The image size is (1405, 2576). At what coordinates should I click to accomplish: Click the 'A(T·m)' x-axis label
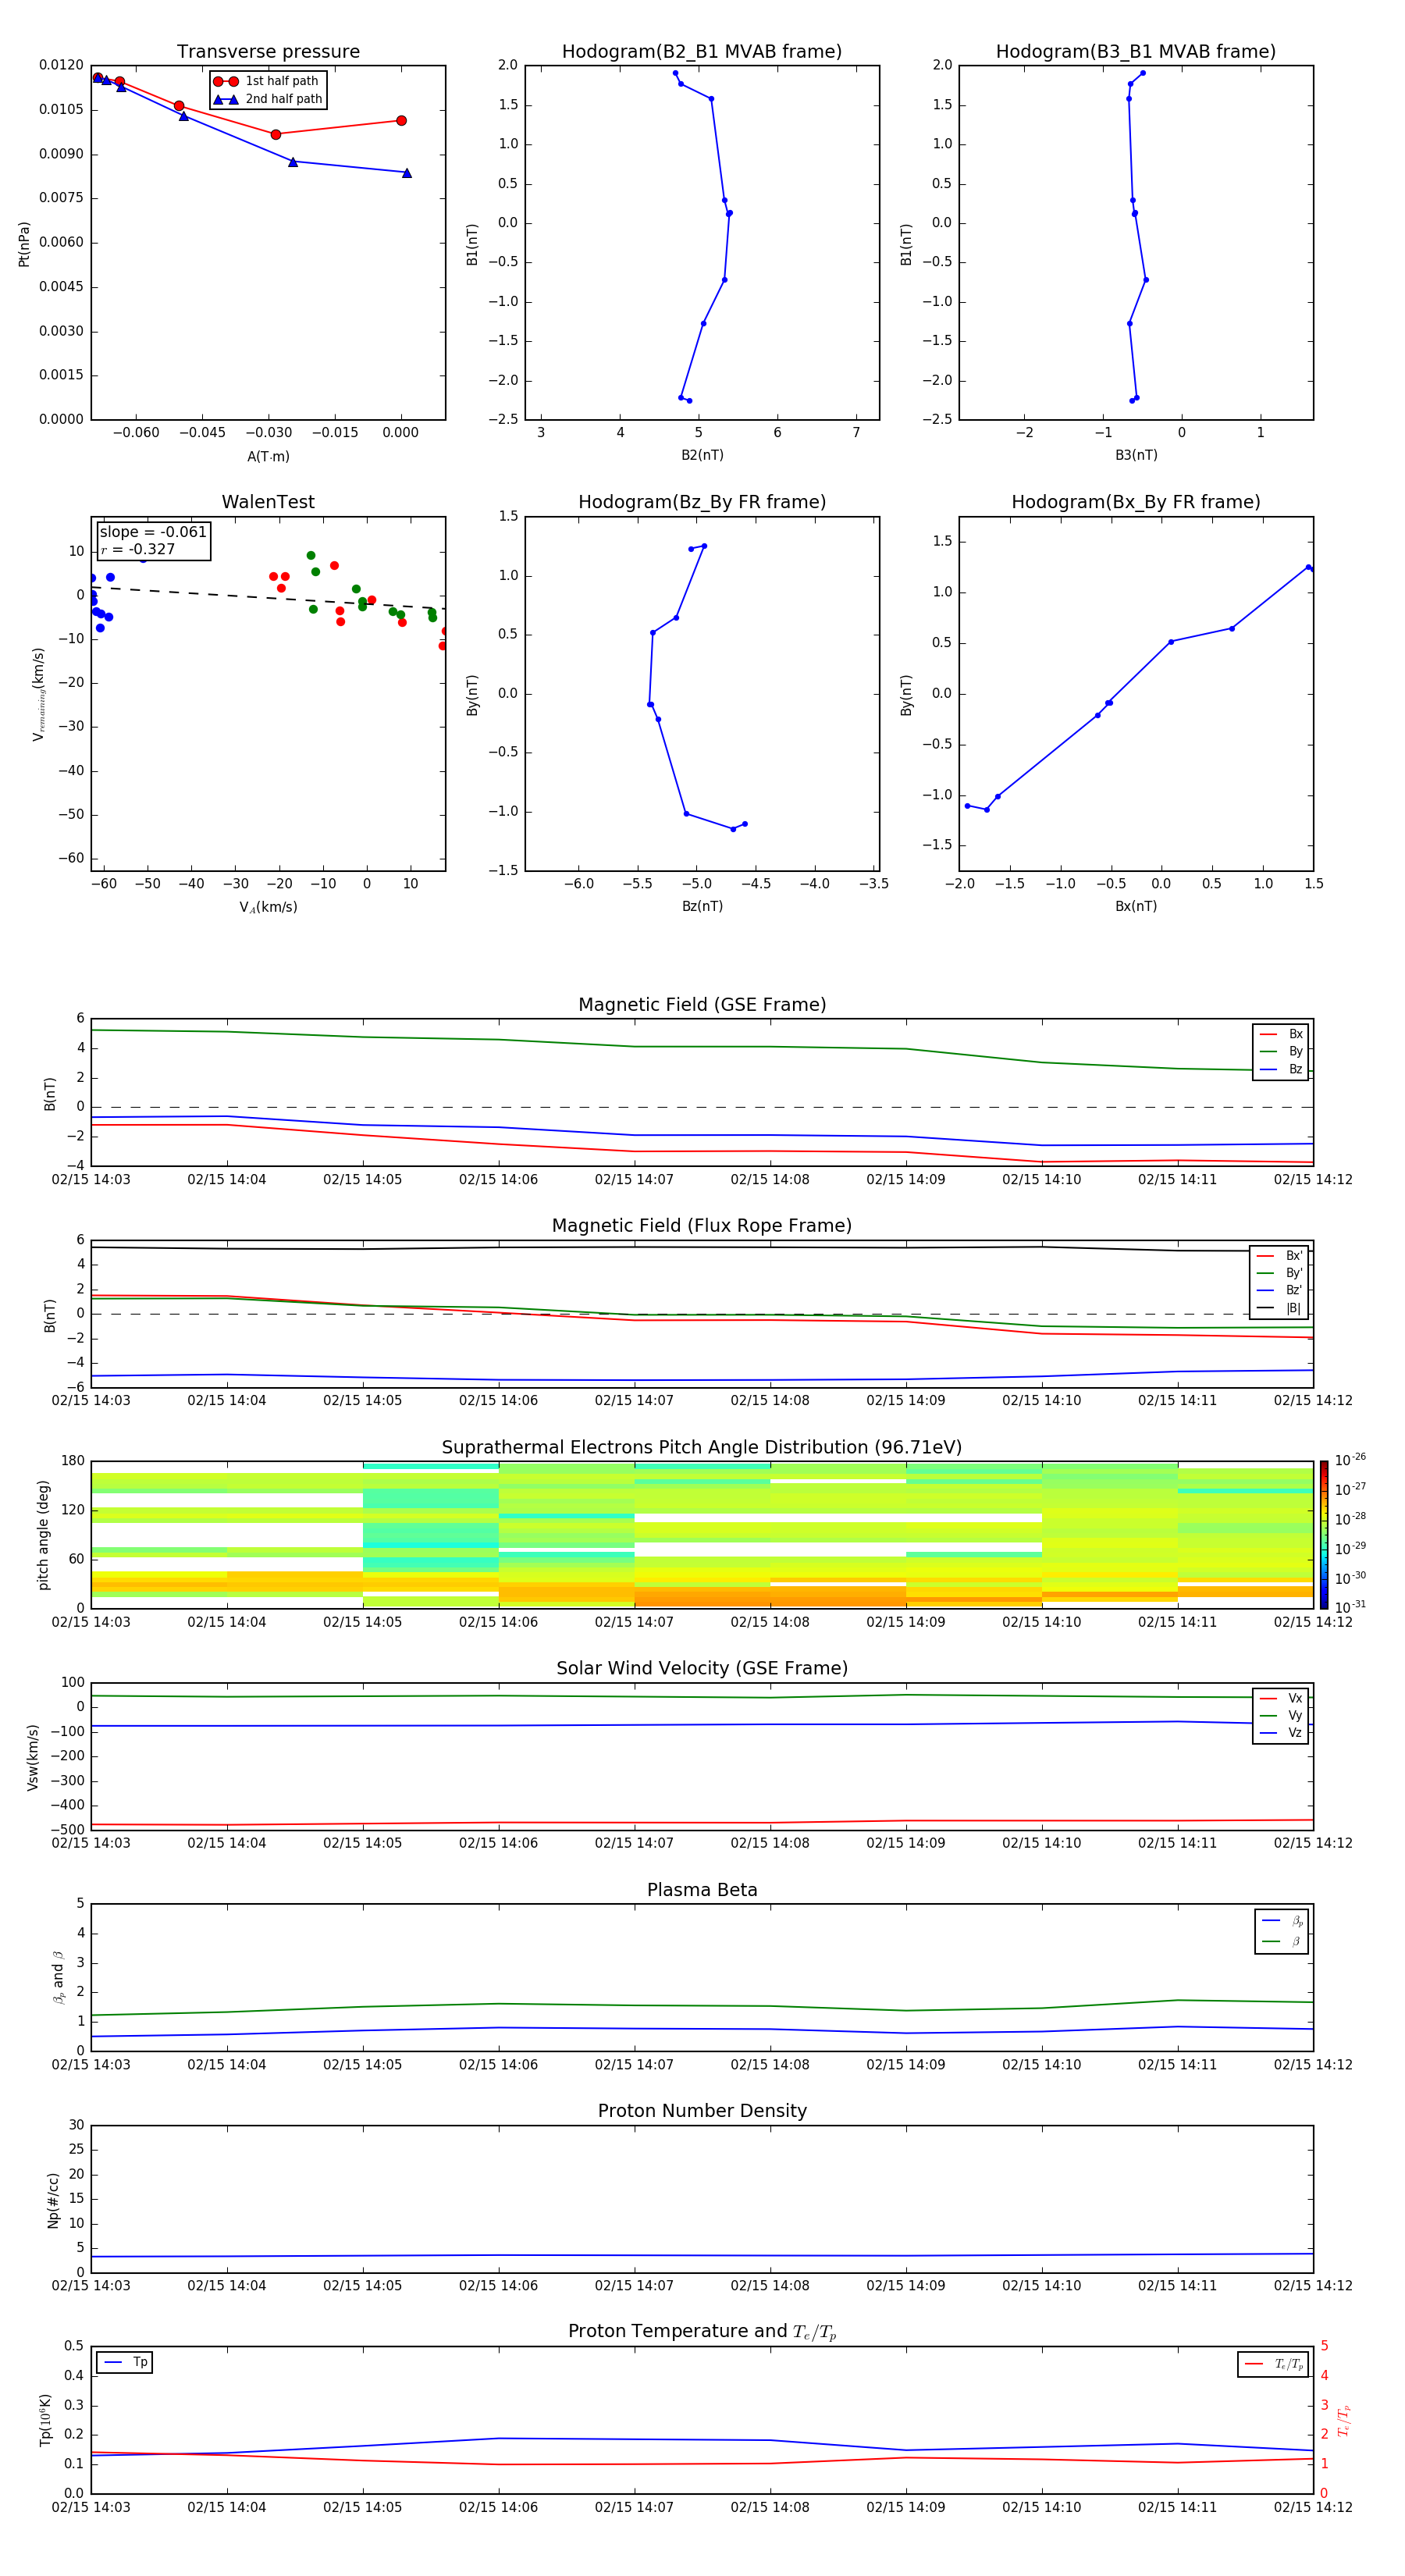pyautogui.click(x=268, y=456)
